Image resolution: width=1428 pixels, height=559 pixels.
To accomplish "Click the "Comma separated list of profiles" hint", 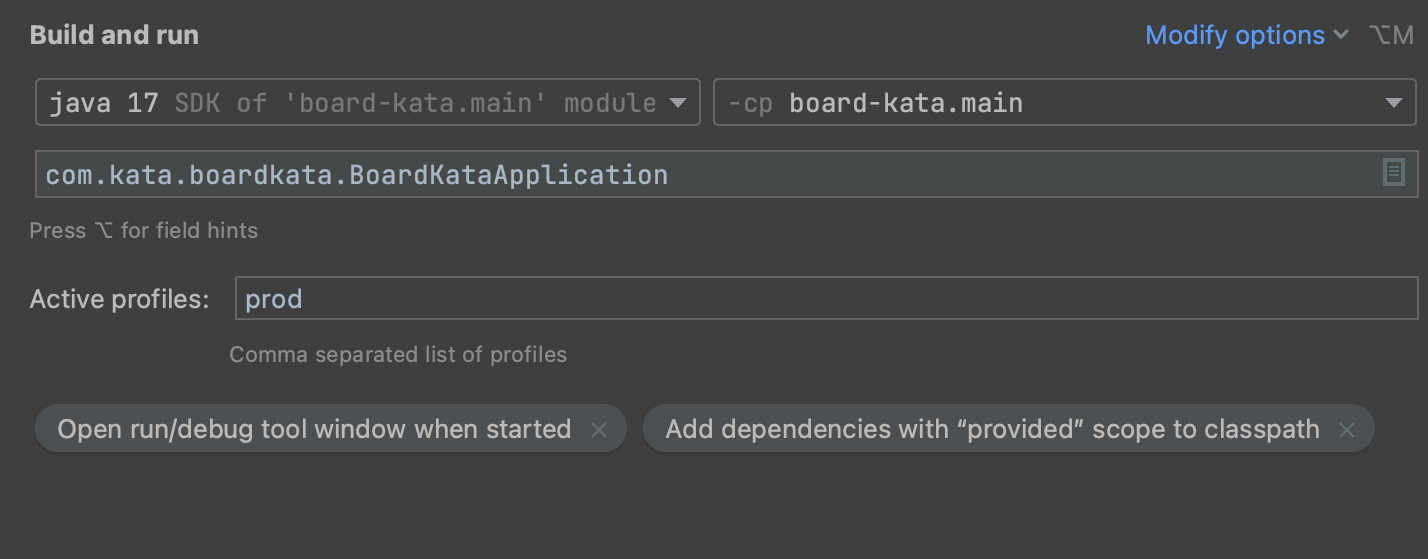I will 398,355.
